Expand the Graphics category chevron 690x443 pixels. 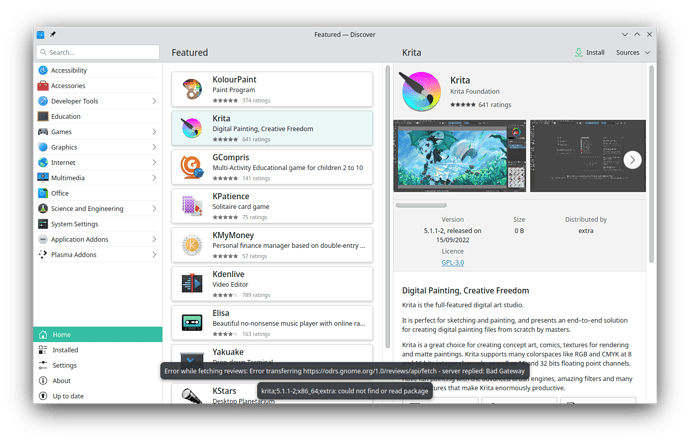click(x=154, y=147)
